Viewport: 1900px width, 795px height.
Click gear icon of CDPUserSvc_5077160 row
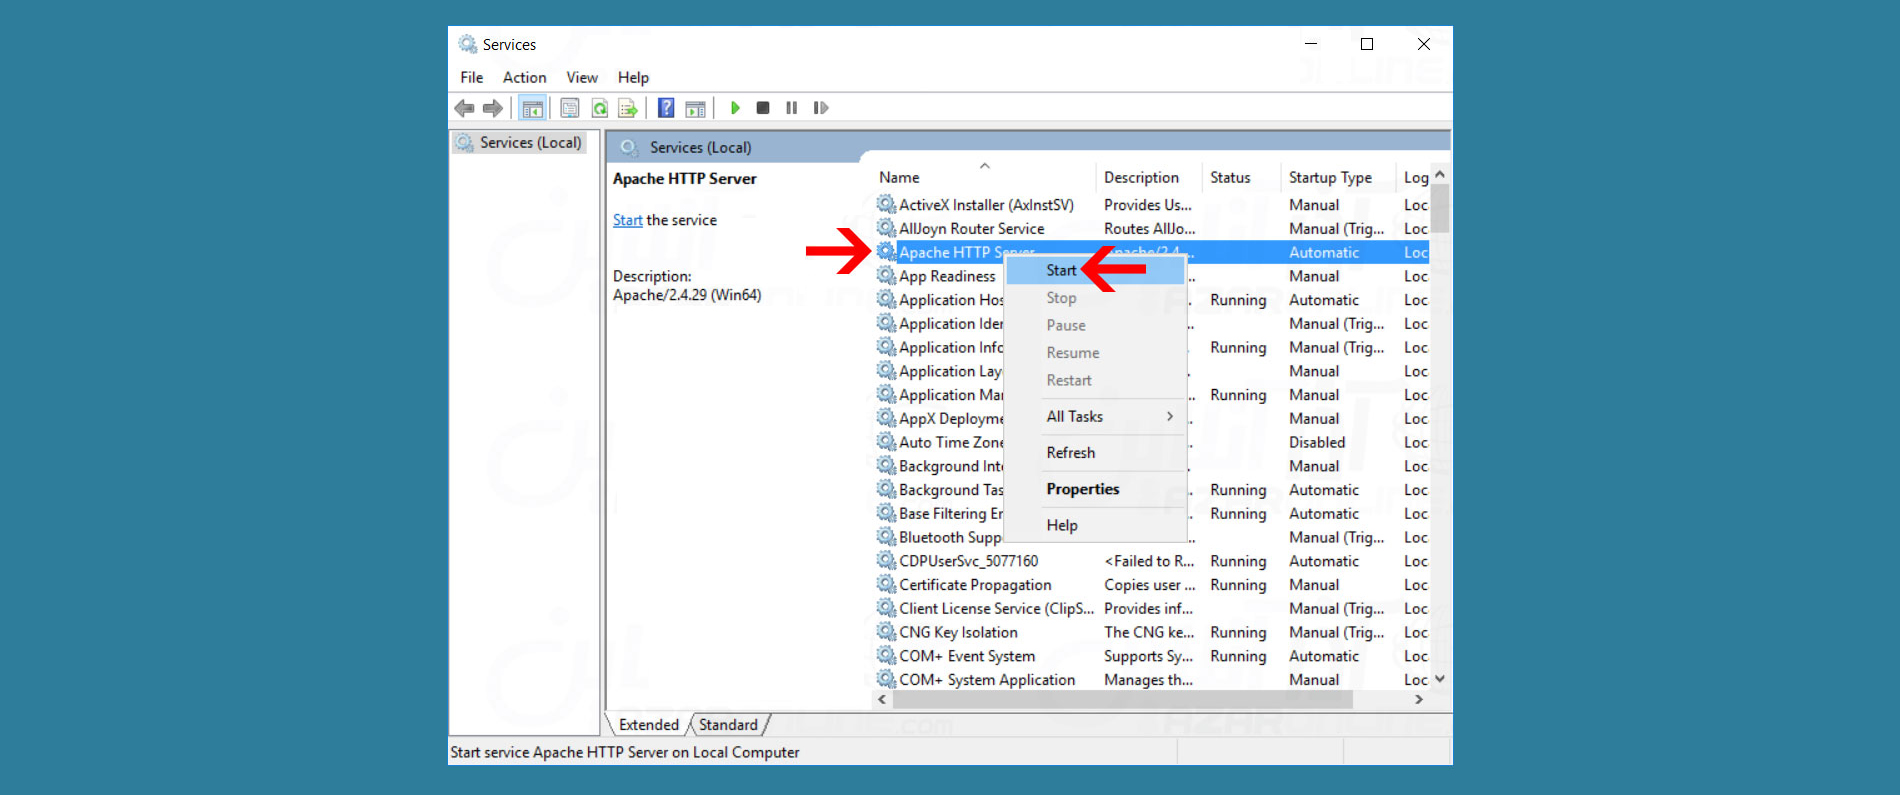(886, 561)
